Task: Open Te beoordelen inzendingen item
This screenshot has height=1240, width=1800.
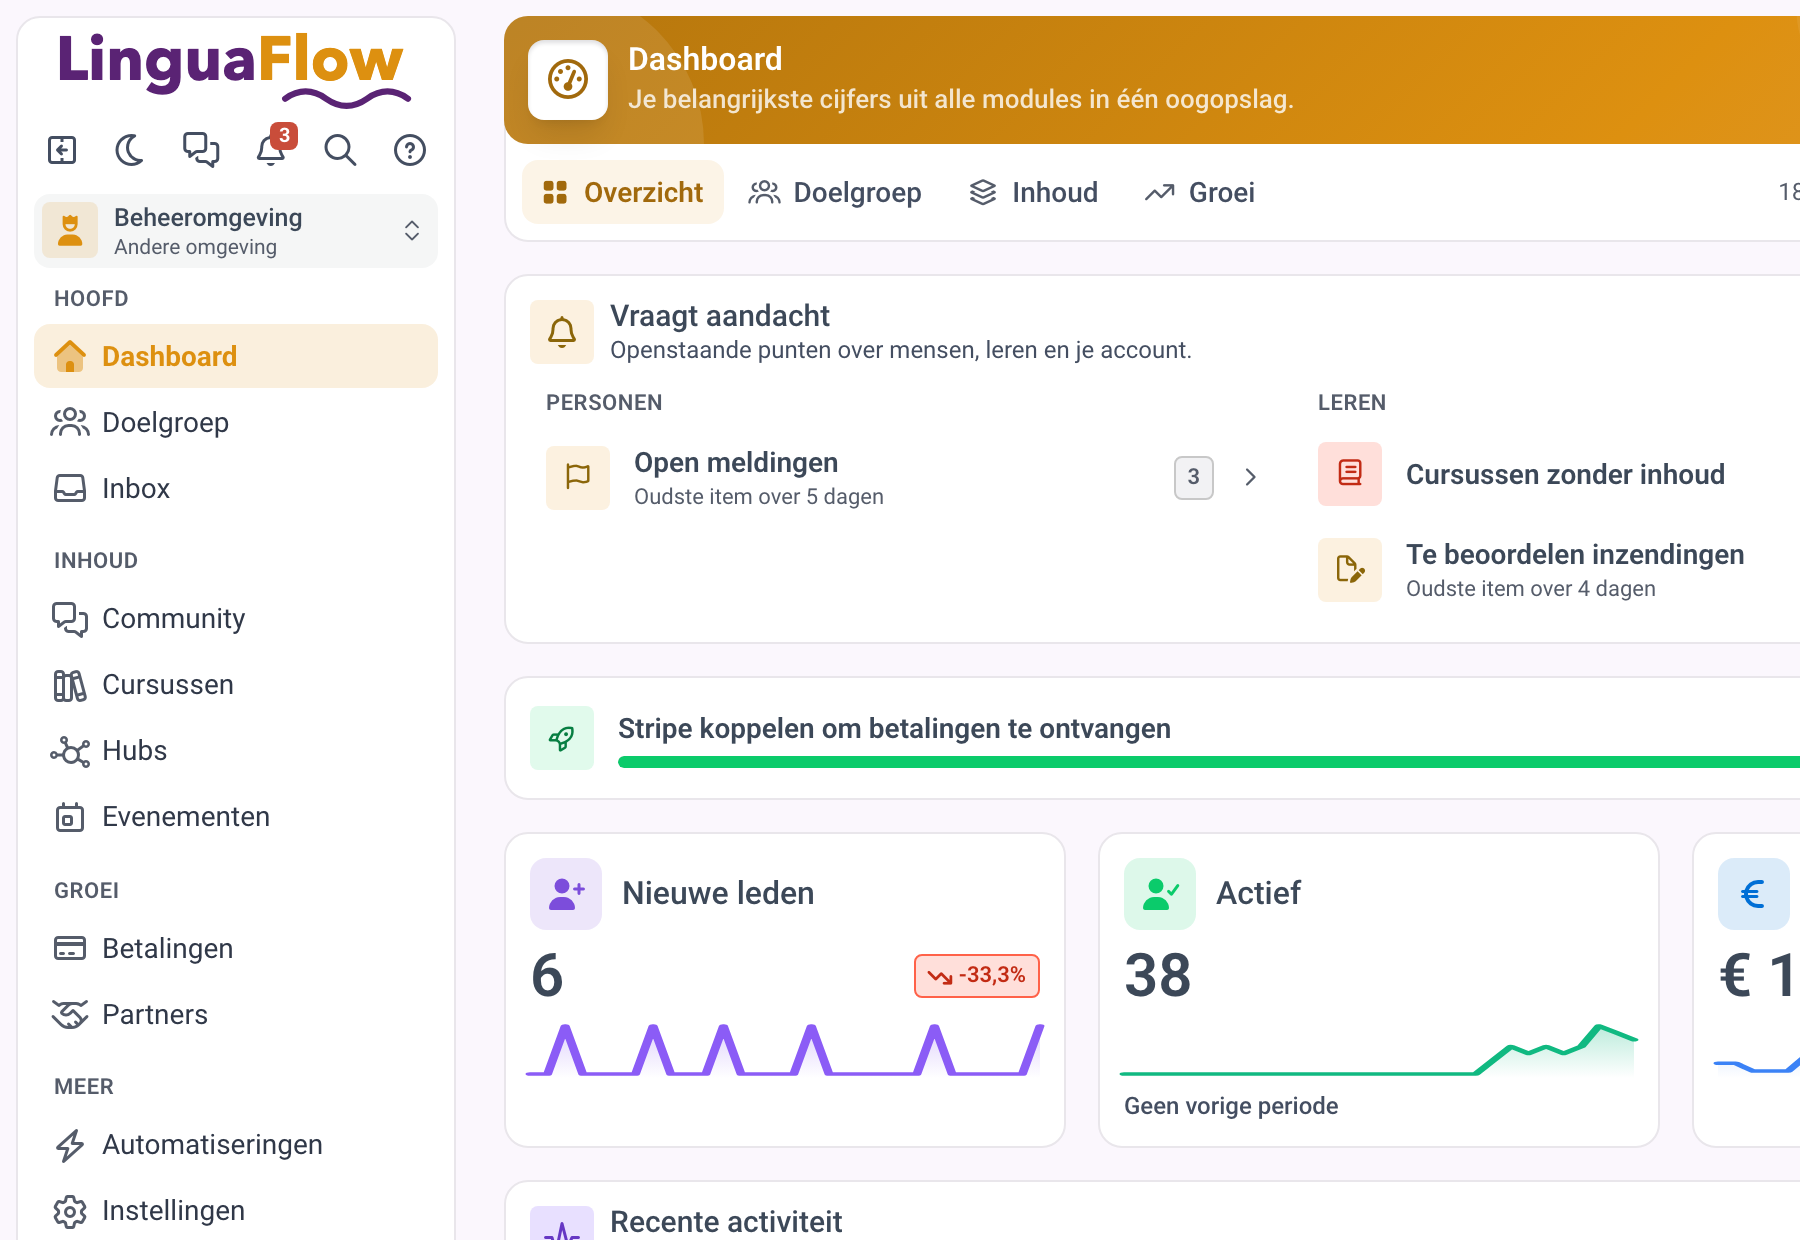Action: pos(1575,570)
